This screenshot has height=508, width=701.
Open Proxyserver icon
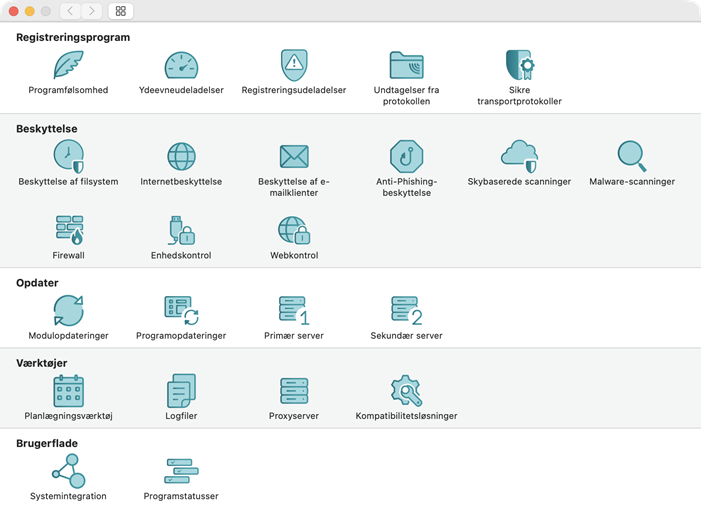[x=294, y=391]
